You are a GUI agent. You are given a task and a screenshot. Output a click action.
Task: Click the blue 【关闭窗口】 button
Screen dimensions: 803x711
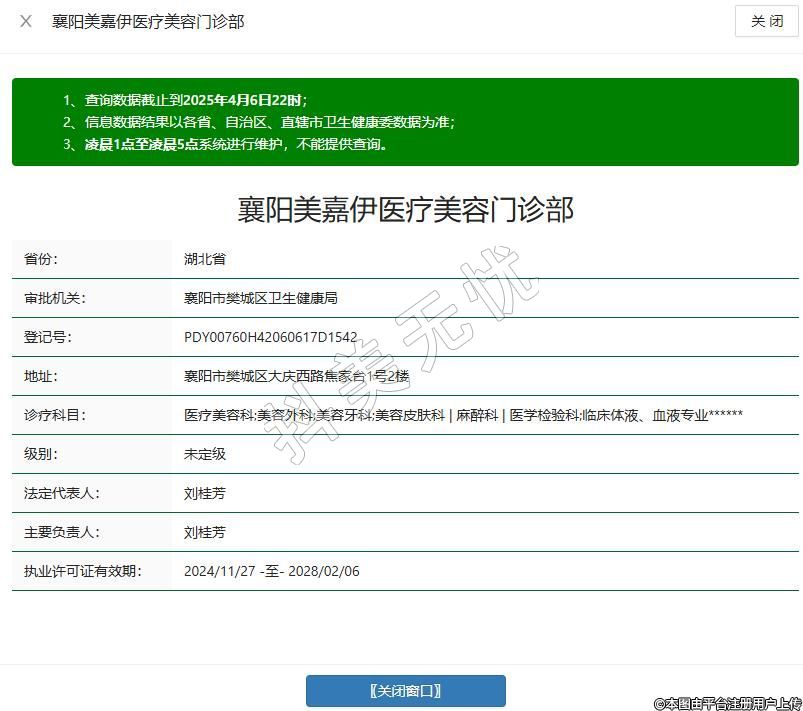pyautogui.click(x=405, y=691)
